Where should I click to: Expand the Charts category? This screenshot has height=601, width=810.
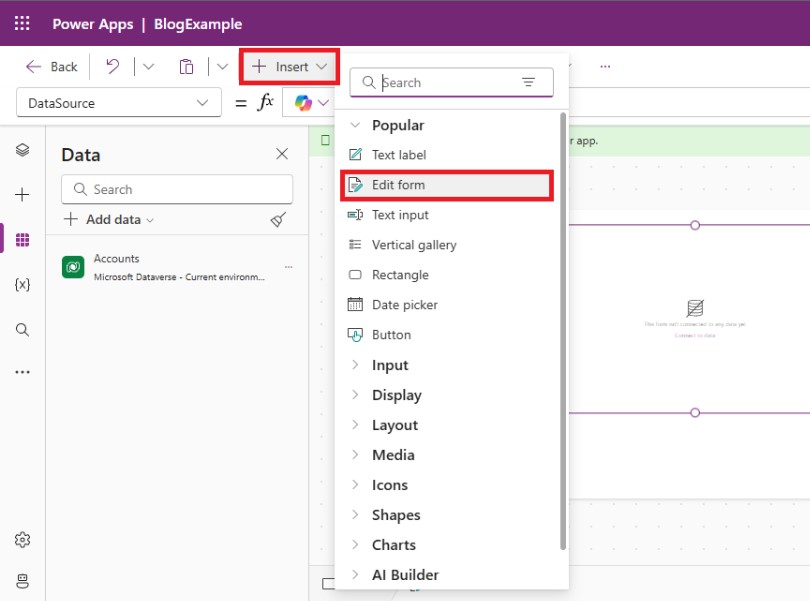[393, 545]
